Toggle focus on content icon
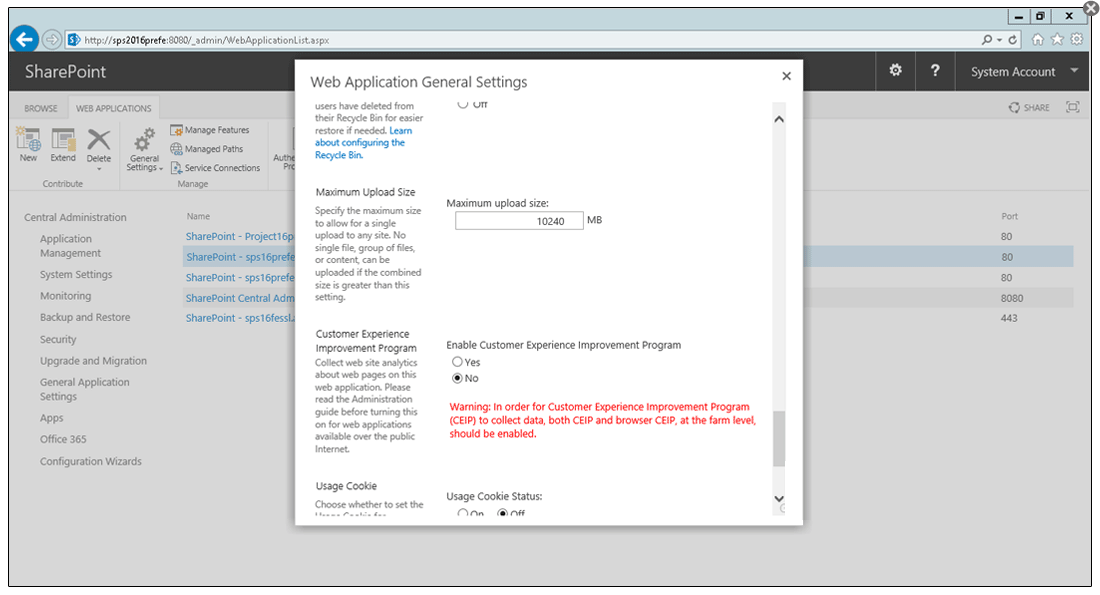This screenshot has width=1100, height=595. [x=1073, y=107]
